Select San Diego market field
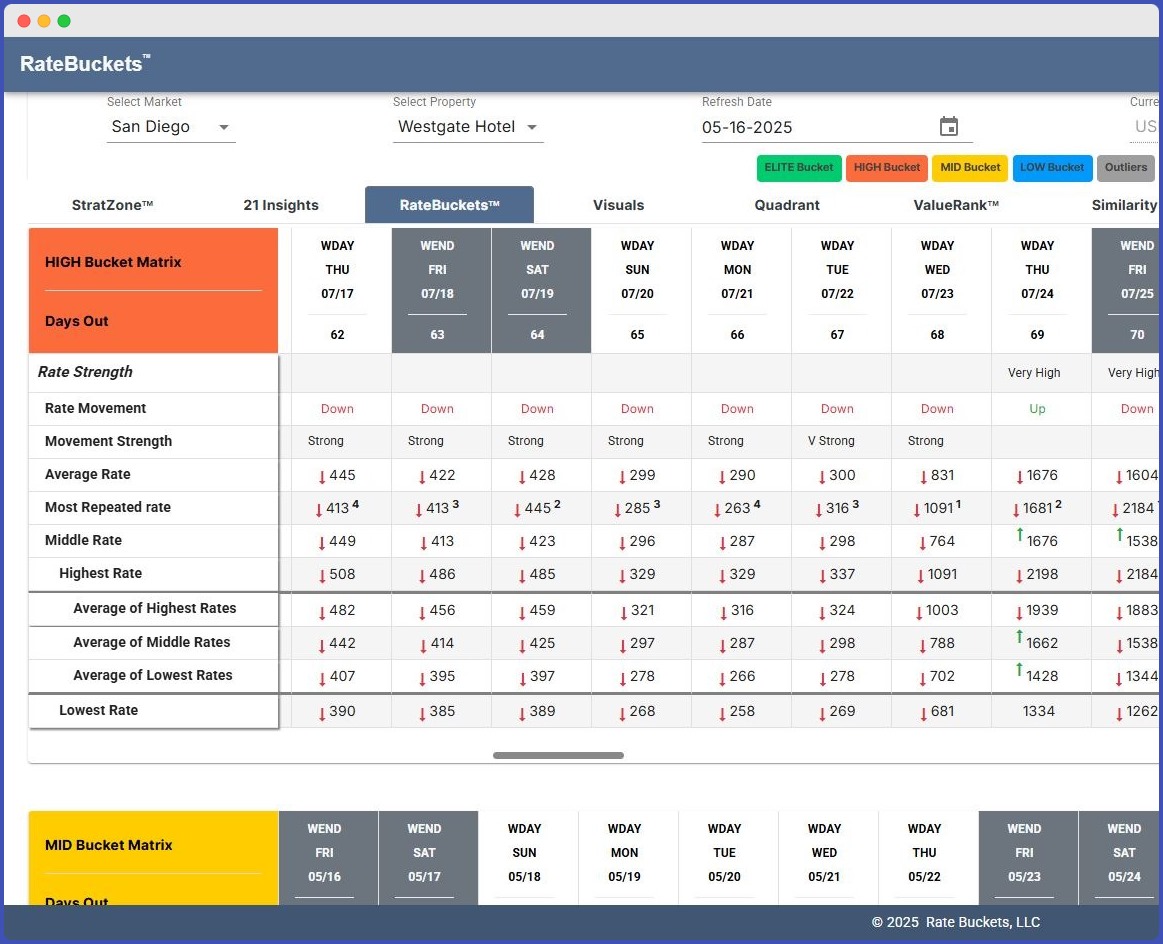The image size is (1163, 944). pos(171,127)
